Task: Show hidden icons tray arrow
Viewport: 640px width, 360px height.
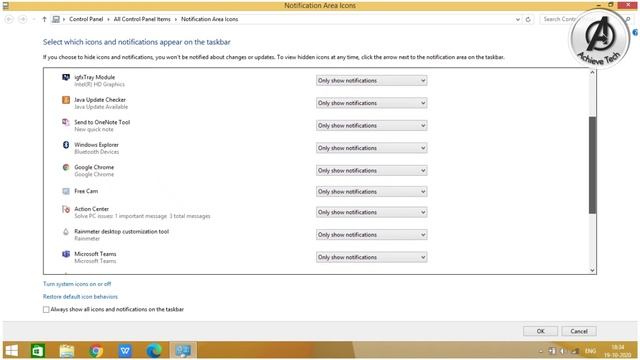Action: pyautogui.click(x=541, y=351)
